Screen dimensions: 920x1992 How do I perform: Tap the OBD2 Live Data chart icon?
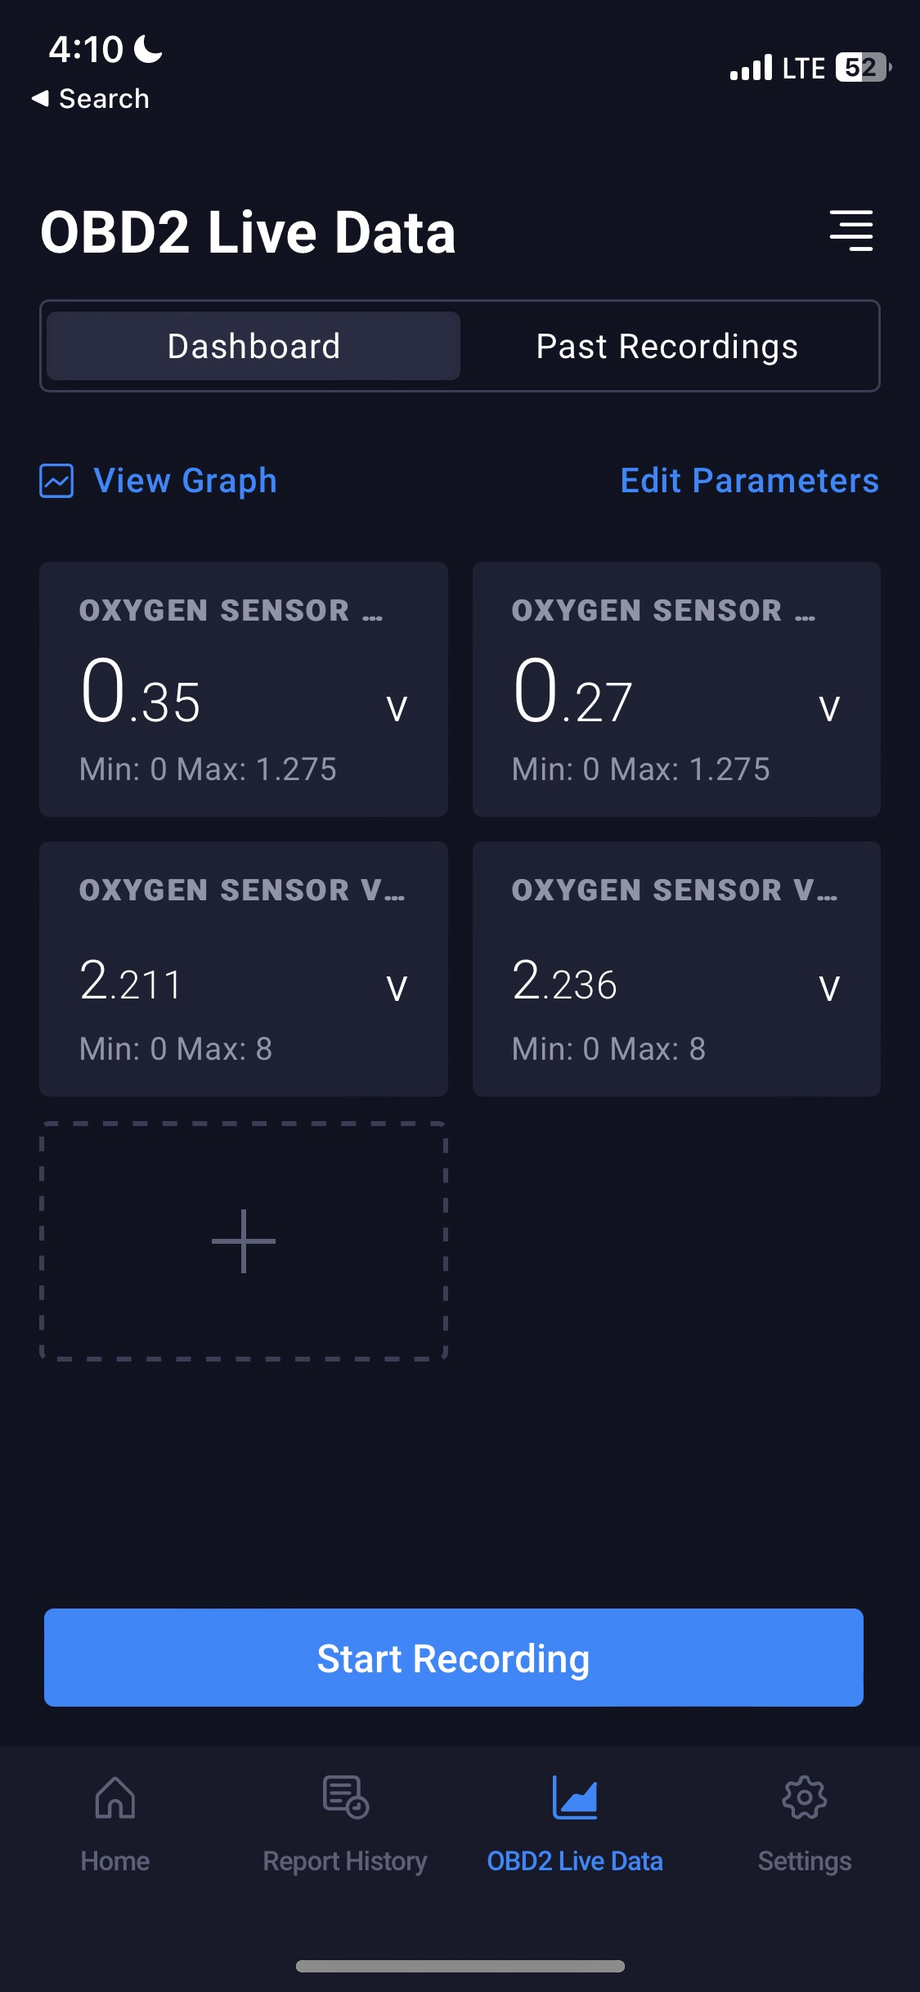[575, 1798]
